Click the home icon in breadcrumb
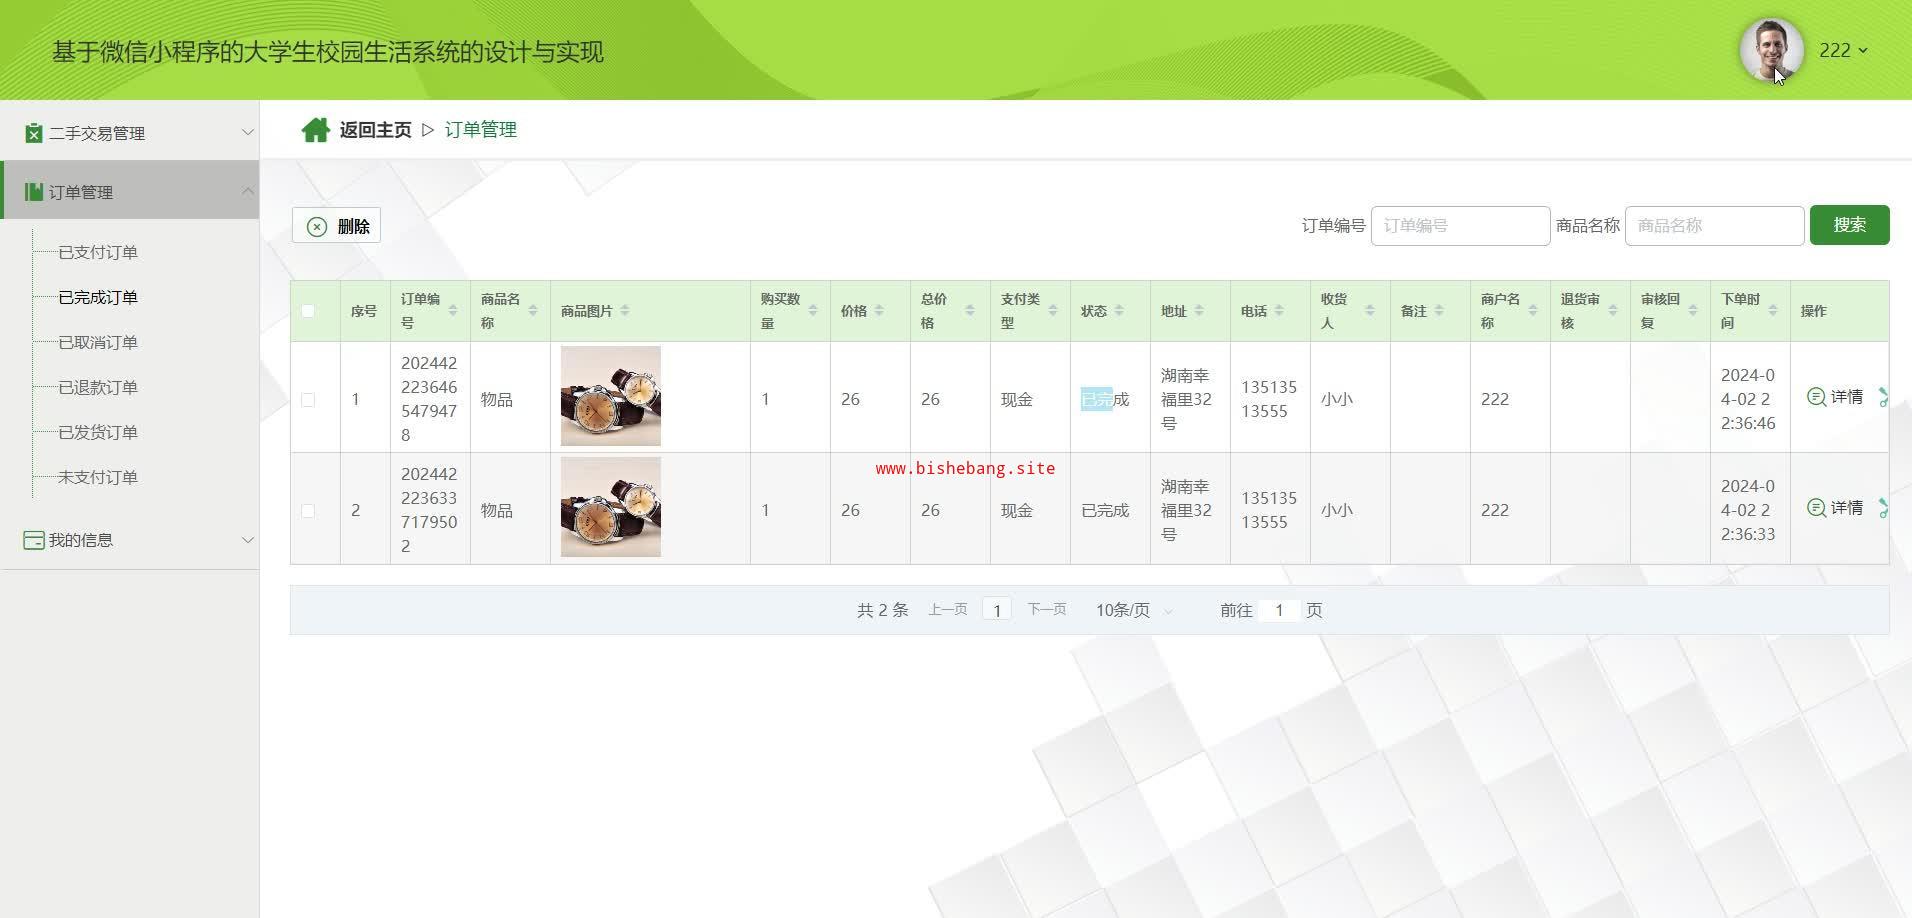This screenshot has width=1912, height=918. [316, 130]
